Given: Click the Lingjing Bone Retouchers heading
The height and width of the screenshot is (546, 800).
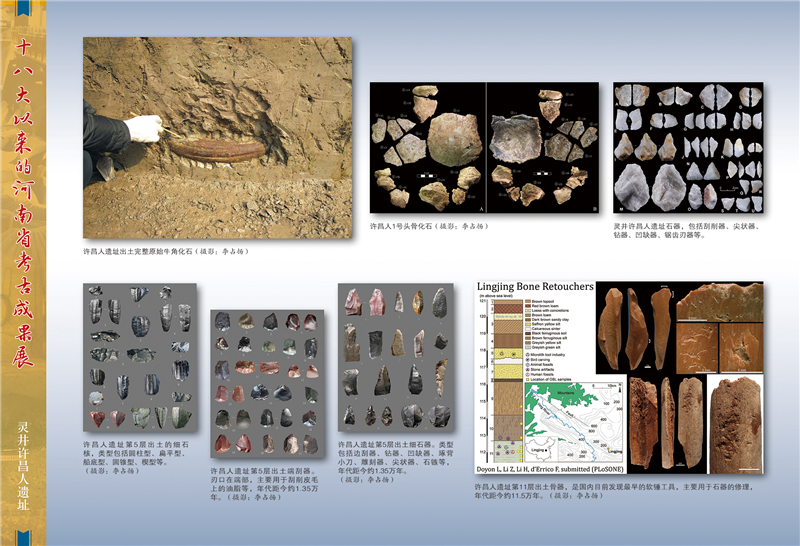Looking at the screenshot, I should [x=535, y=287].
